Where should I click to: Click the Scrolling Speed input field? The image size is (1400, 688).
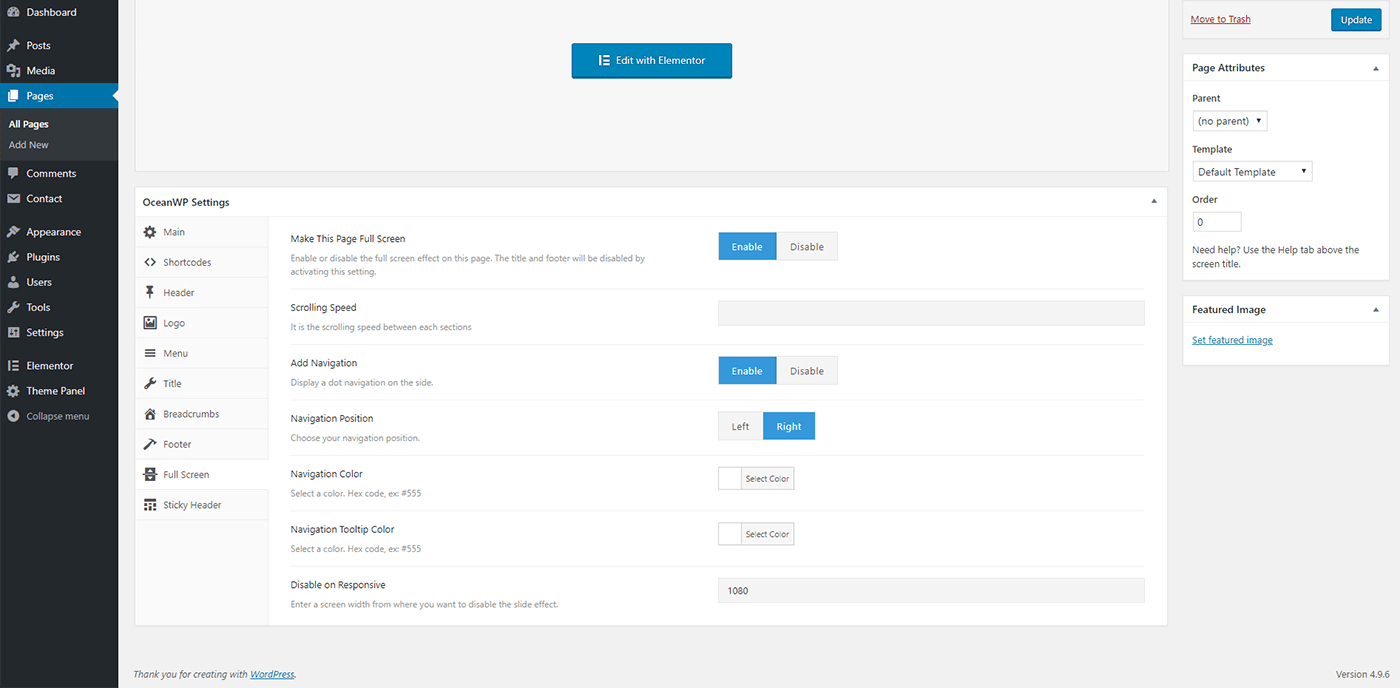tap(931, 313)
